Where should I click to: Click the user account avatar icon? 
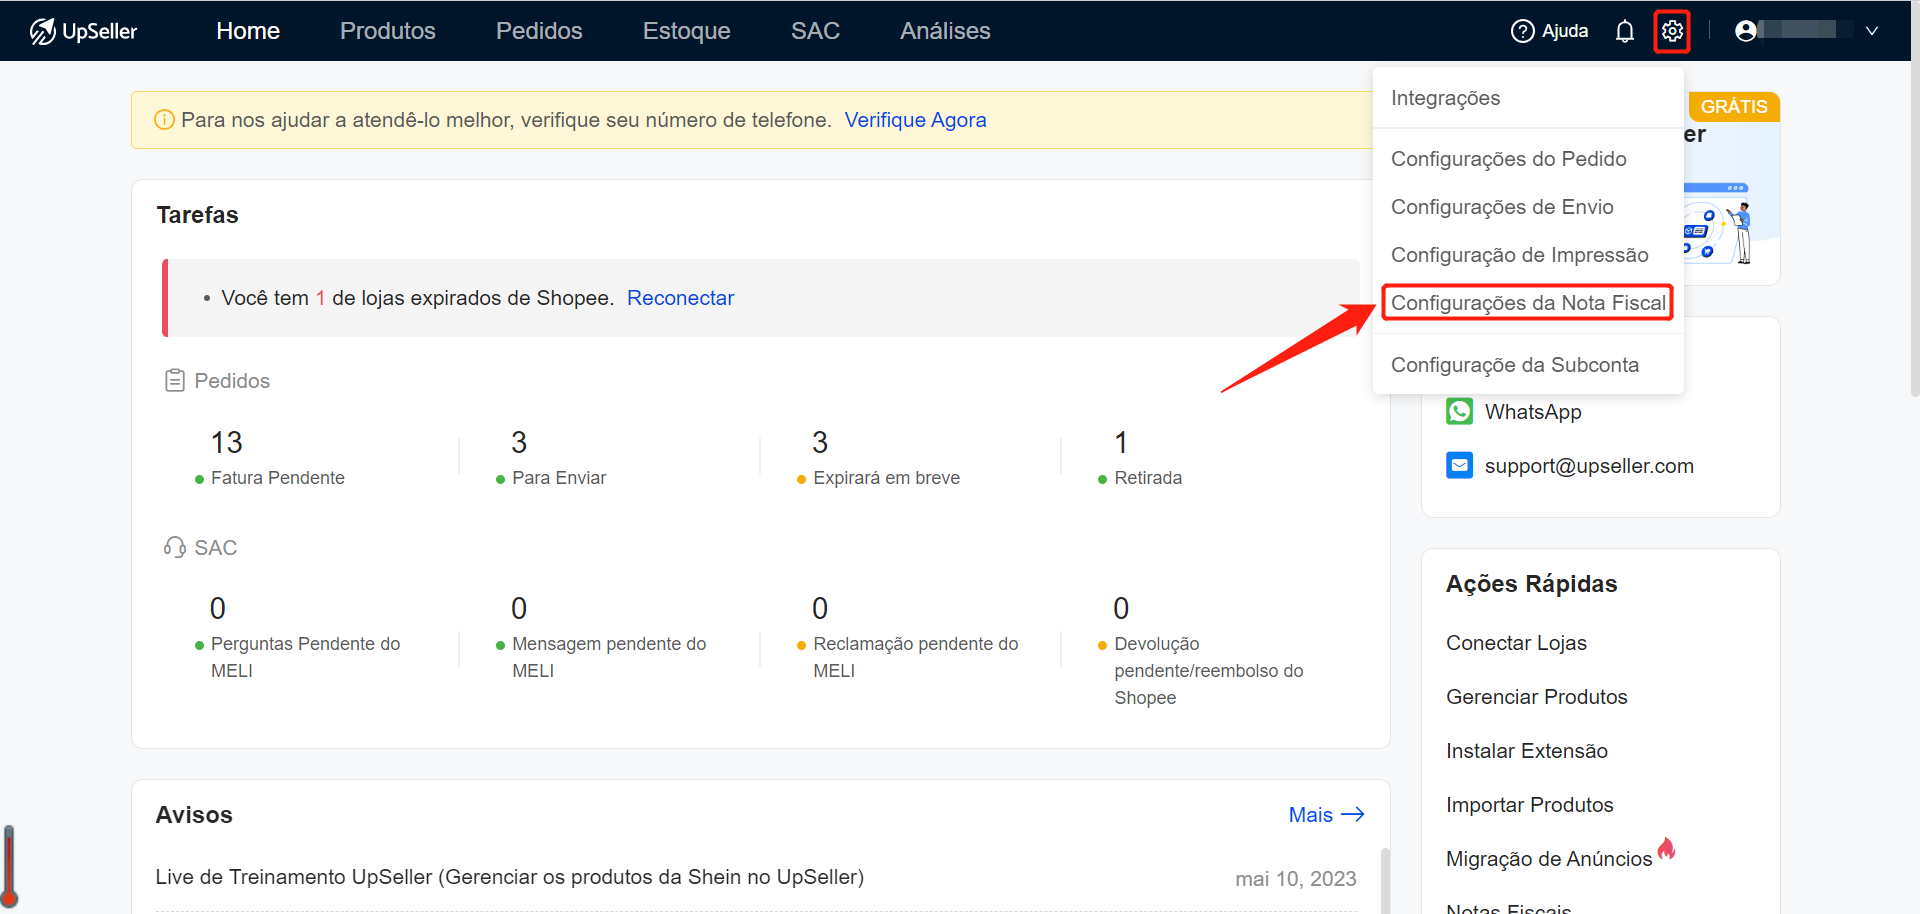pyautogui.click(x=1746, y=31)
